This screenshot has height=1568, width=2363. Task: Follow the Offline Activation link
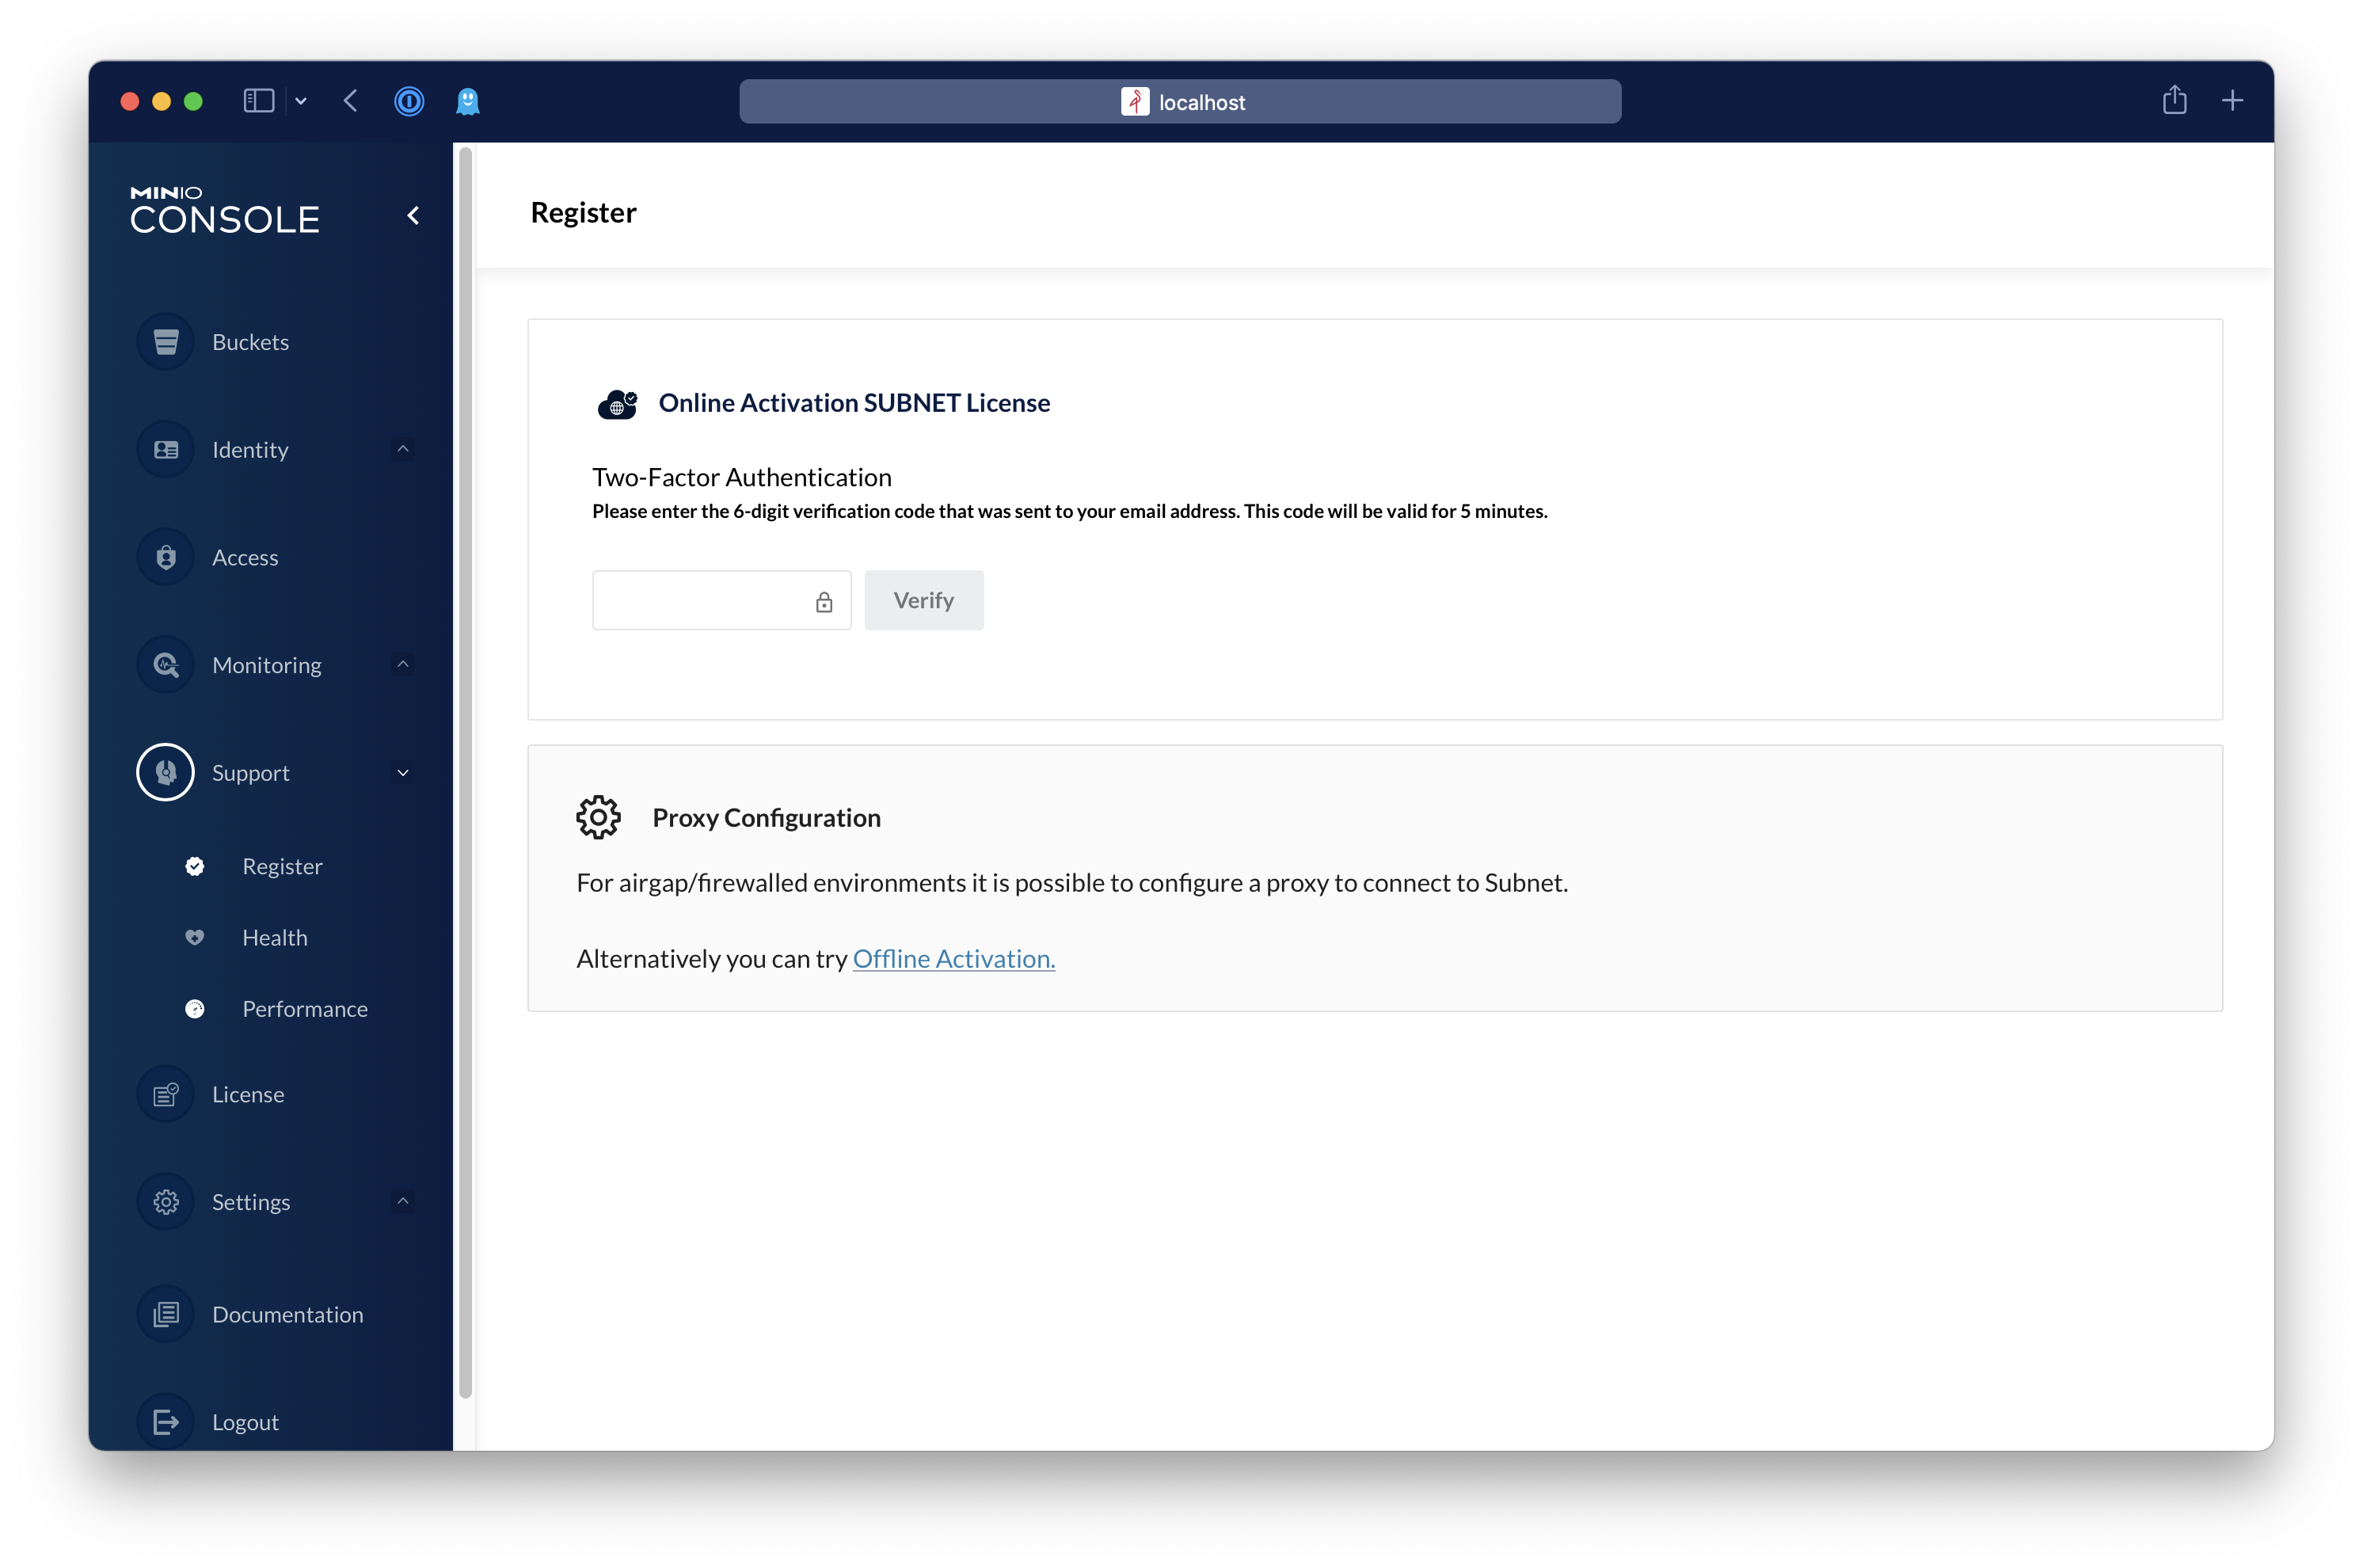pos(954,958)
